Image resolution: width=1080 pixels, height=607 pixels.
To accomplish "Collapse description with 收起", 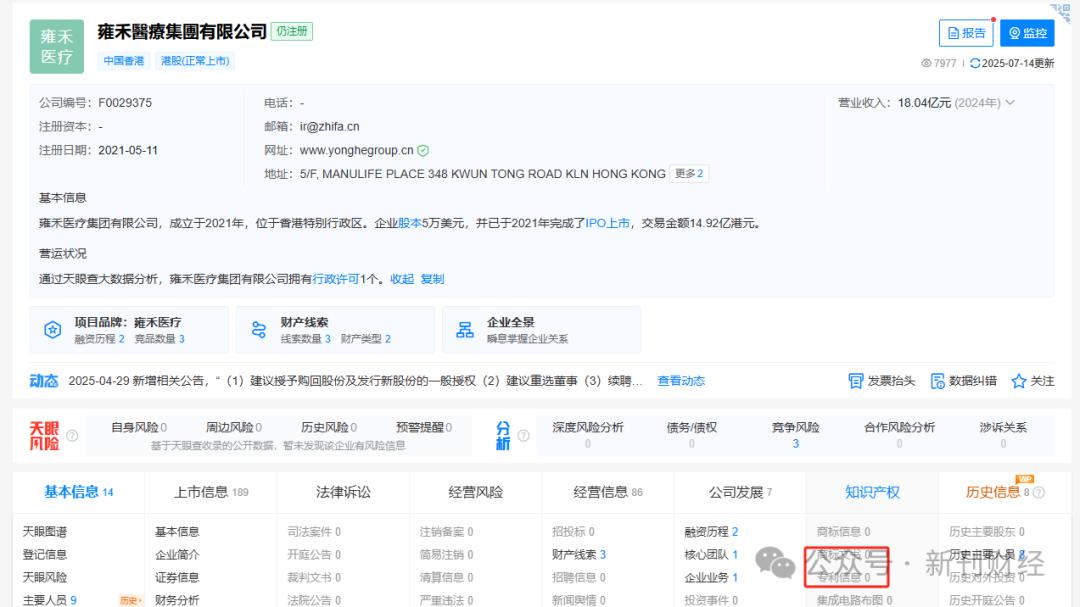I will 402,279.
